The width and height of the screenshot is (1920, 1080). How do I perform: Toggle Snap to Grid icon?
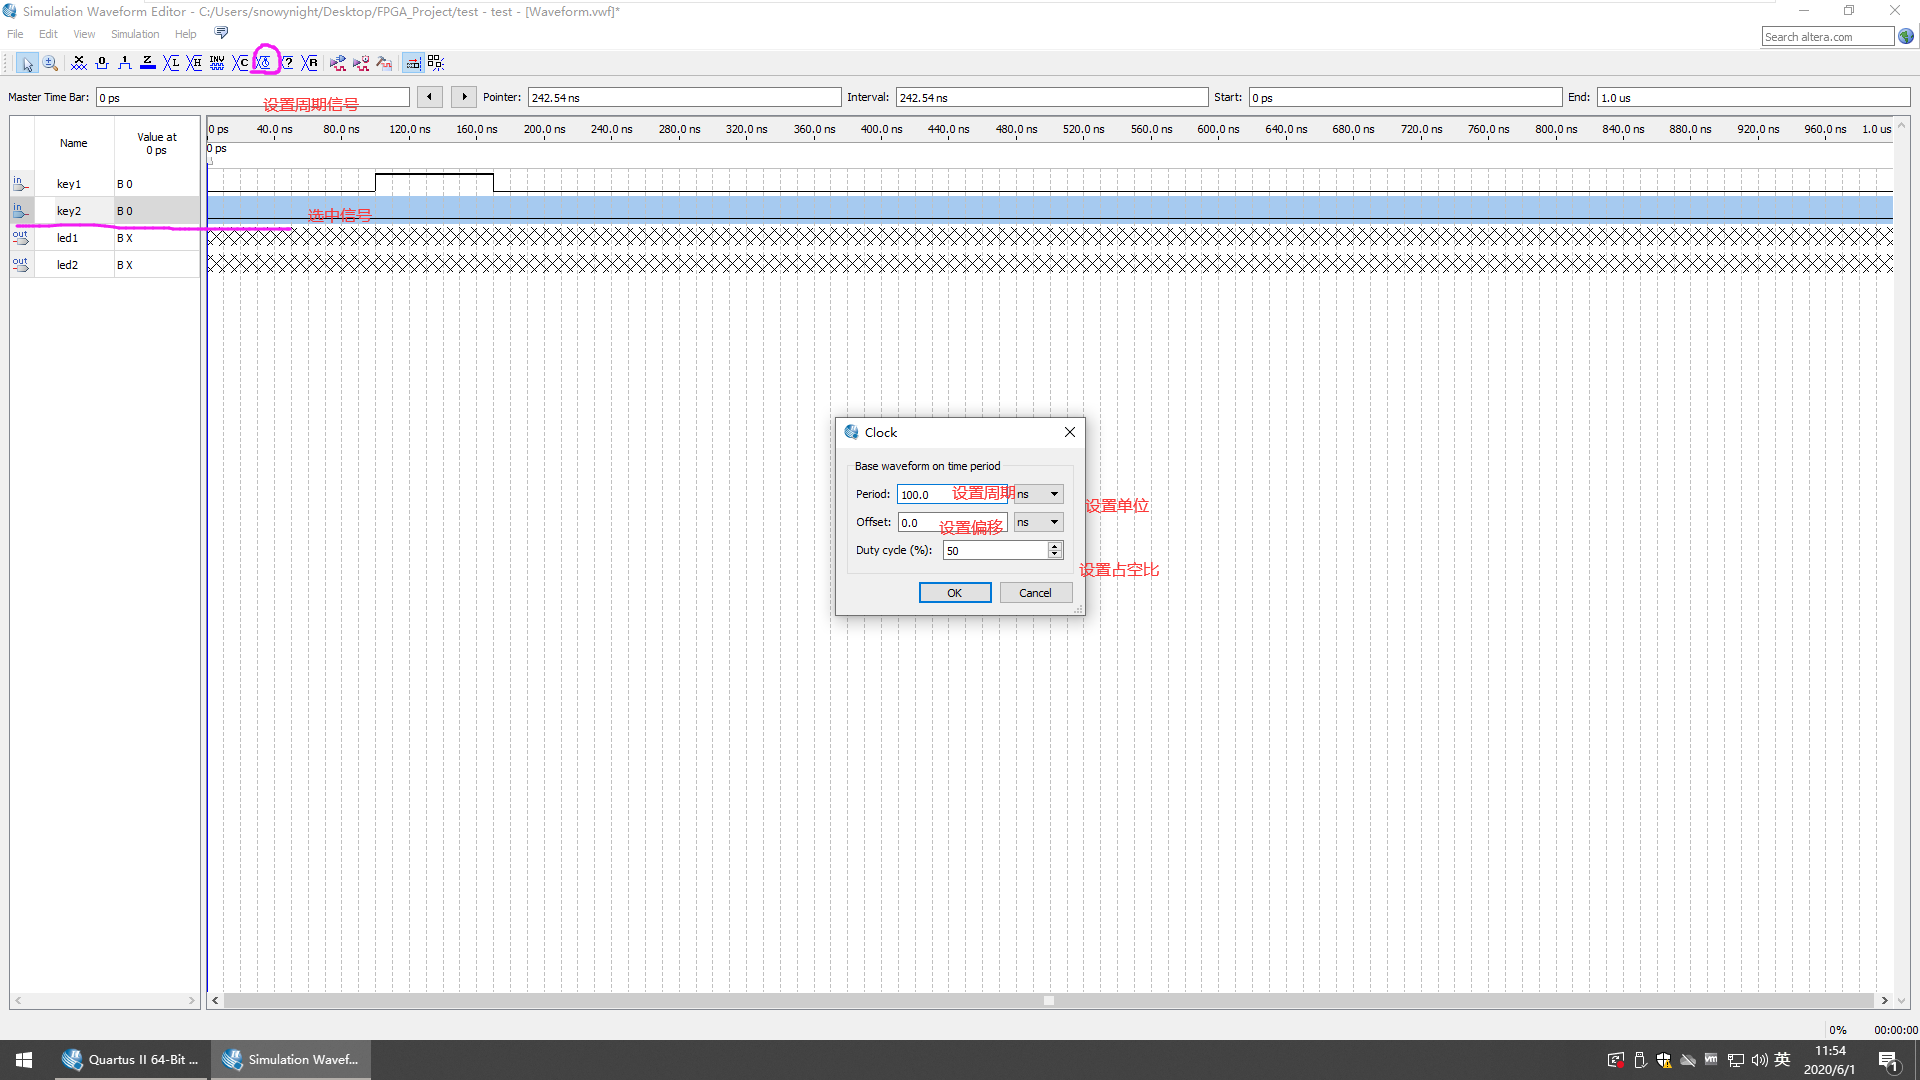point(413,63)
